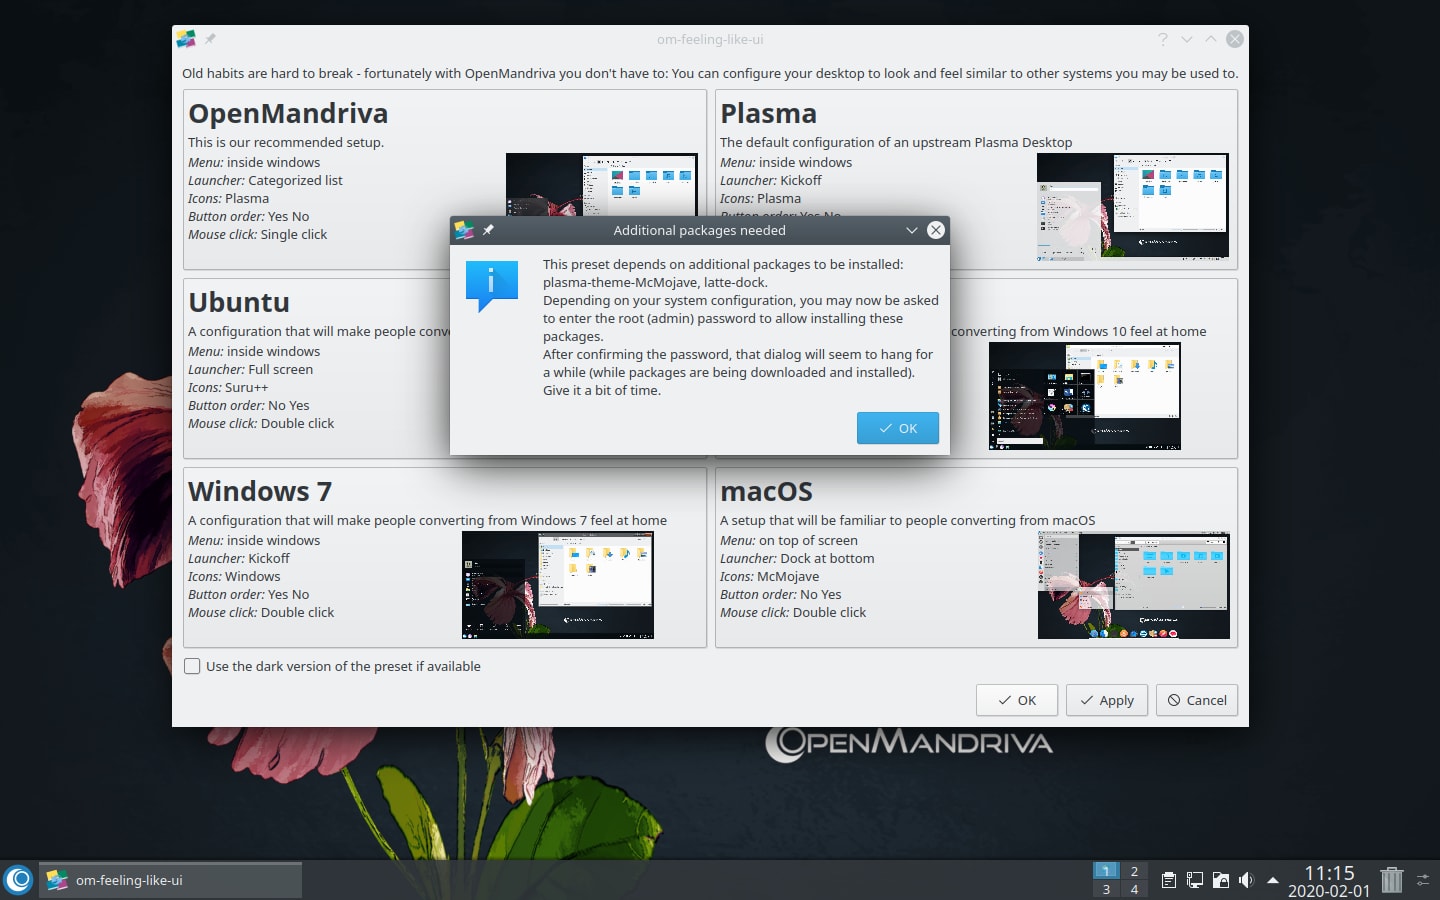The image size is (1440, 900).
Task: Expand the hidden system tray icons arrow
Action: point(1272,880)
